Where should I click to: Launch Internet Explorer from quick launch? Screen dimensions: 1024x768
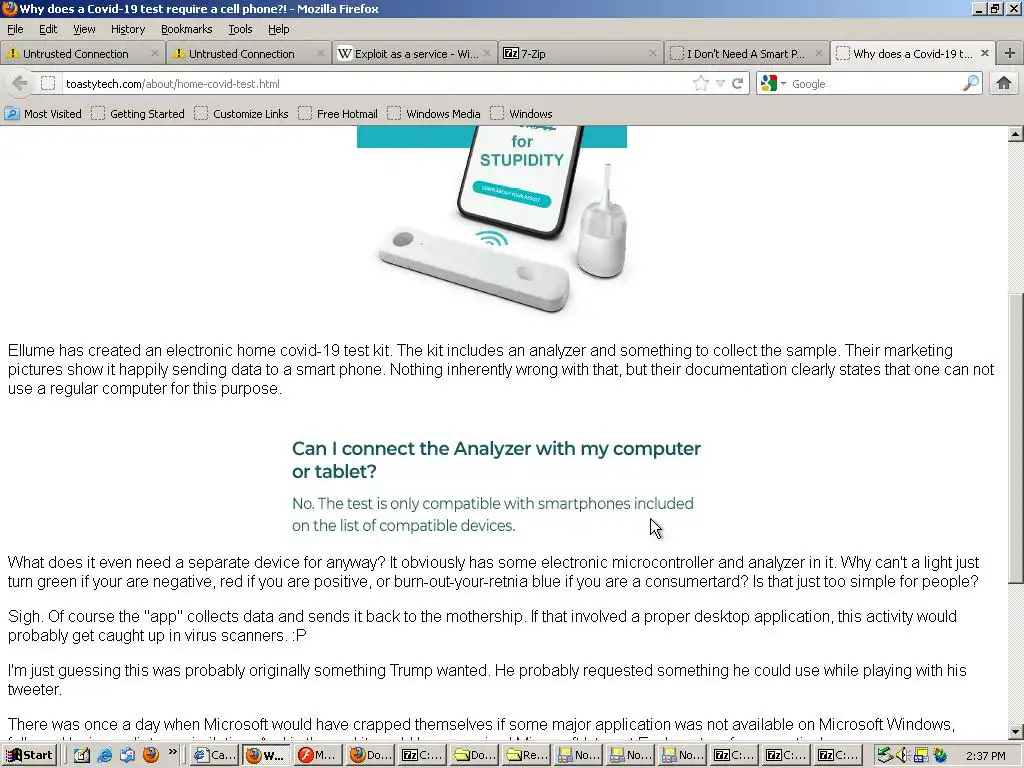click(104, 755)
